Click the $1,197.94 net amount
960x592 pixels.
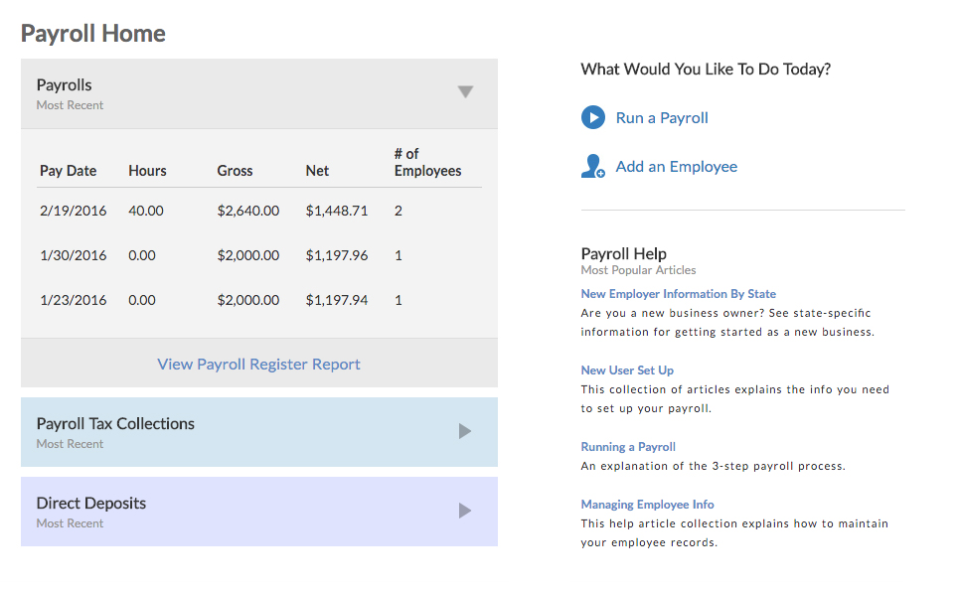[337, 300]
